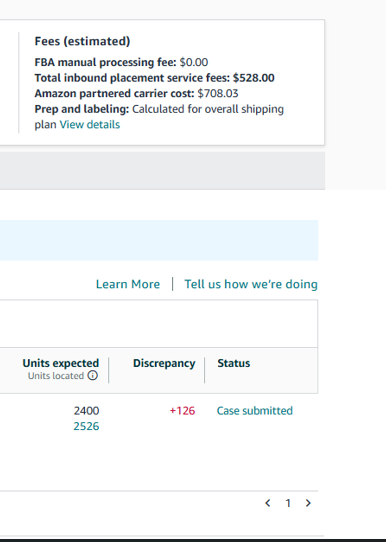
Task: Go to the next page with right chevron
Action: (x=308, y=503)
